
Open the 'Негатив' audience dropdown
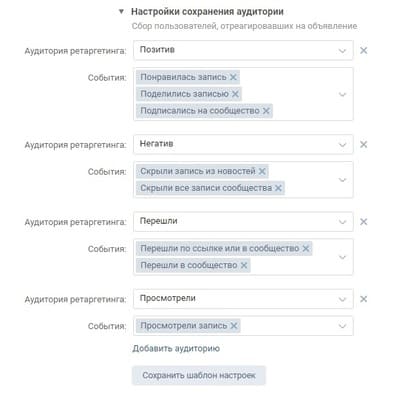[x=243, y=144]
